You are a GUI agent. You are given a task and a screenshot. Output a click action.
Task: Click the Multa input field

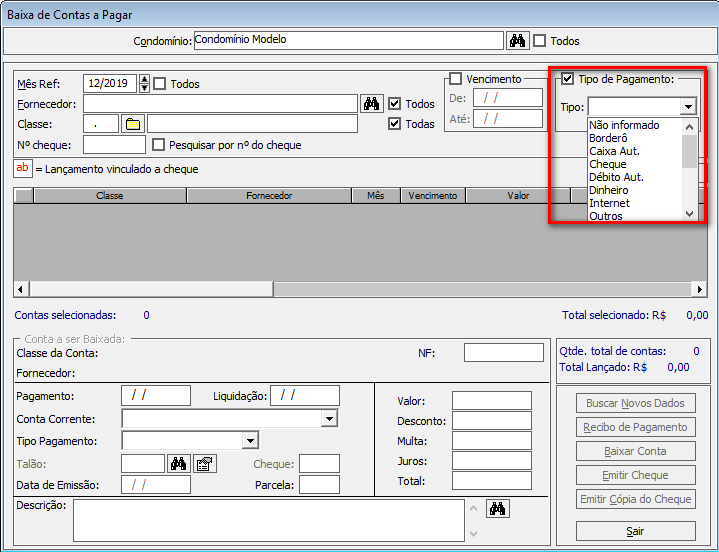(492, 441)
